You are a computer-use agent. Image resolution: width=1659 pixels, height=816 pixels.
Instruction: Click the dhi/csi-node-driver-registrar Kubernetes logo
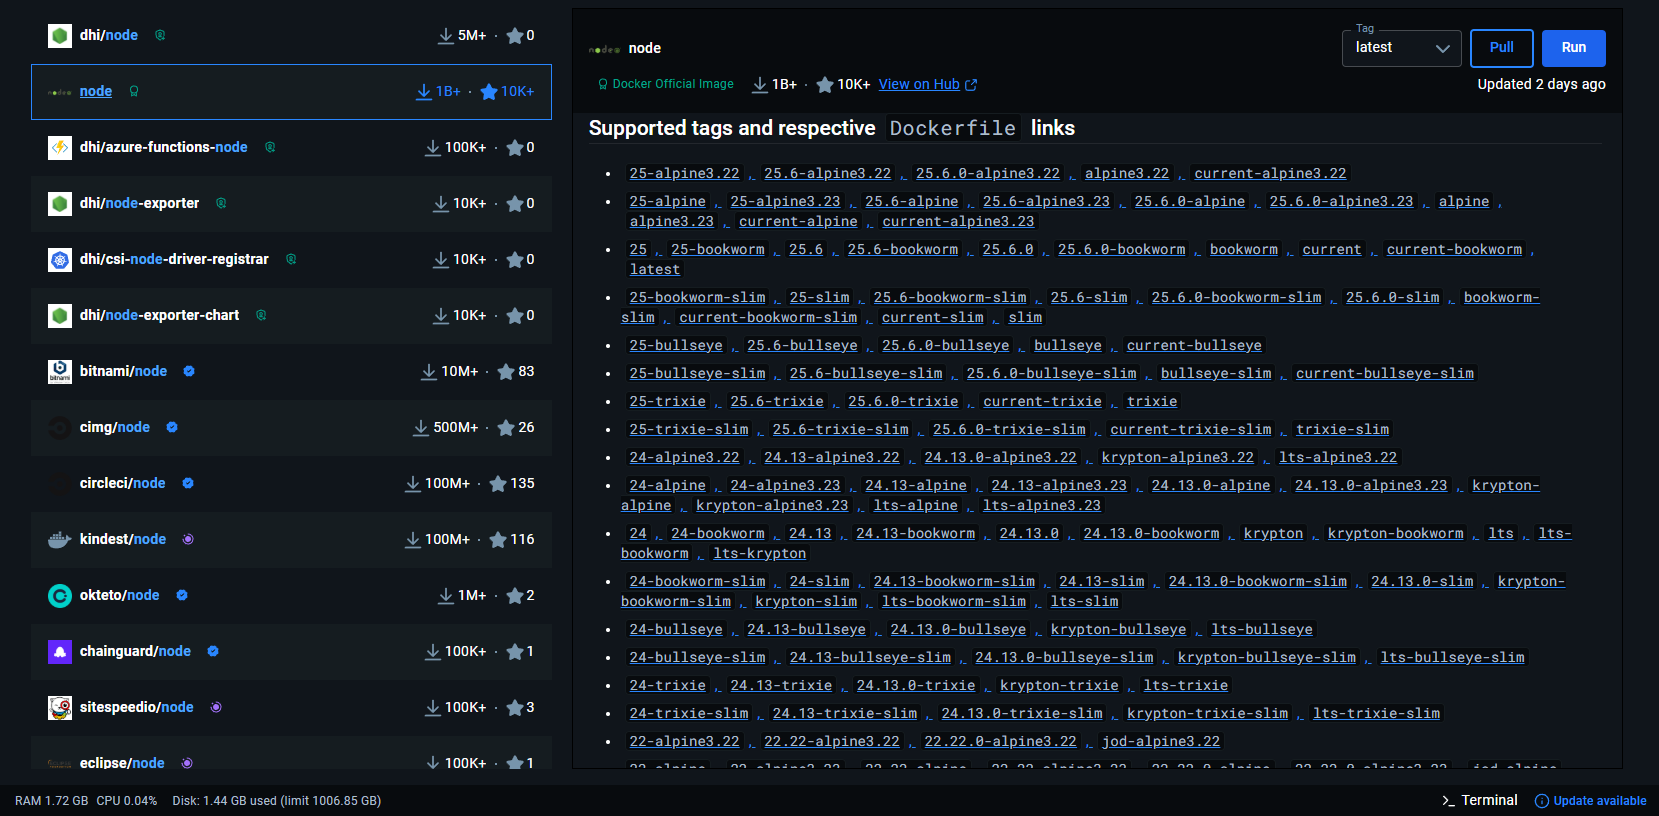(x=60, y=260)
